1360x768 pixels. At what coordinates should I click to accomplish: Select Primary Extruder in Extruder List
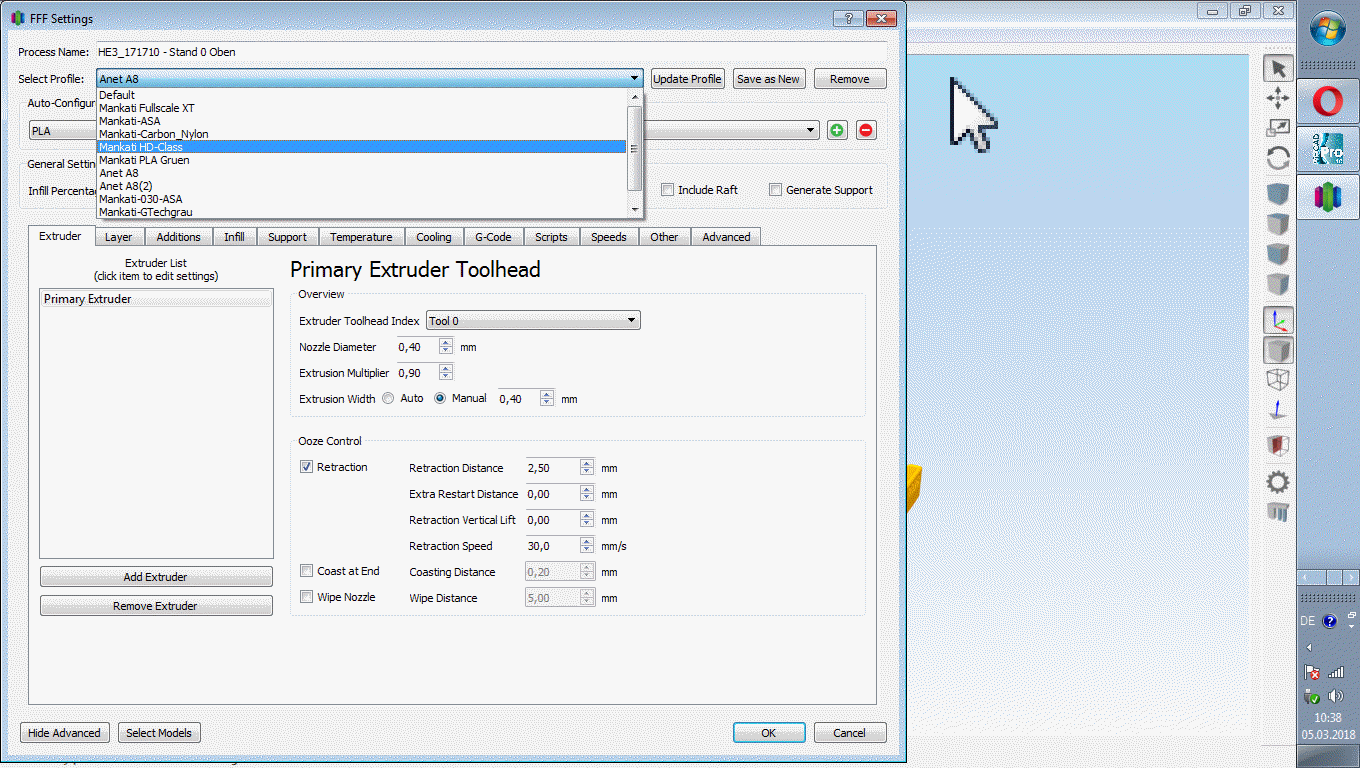point(156,299)
